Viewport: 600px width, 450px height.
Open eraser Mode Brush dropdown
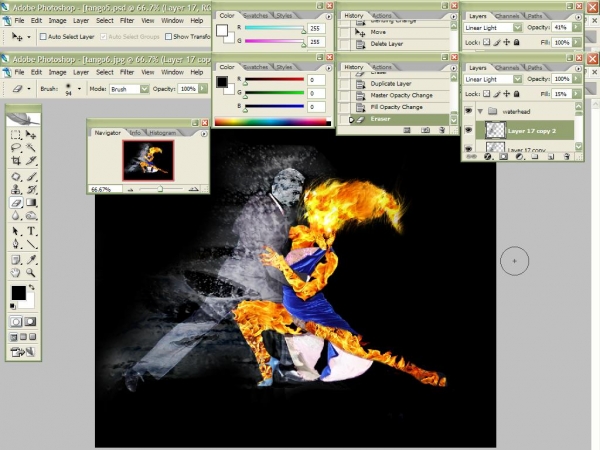[x=144, y=89]
